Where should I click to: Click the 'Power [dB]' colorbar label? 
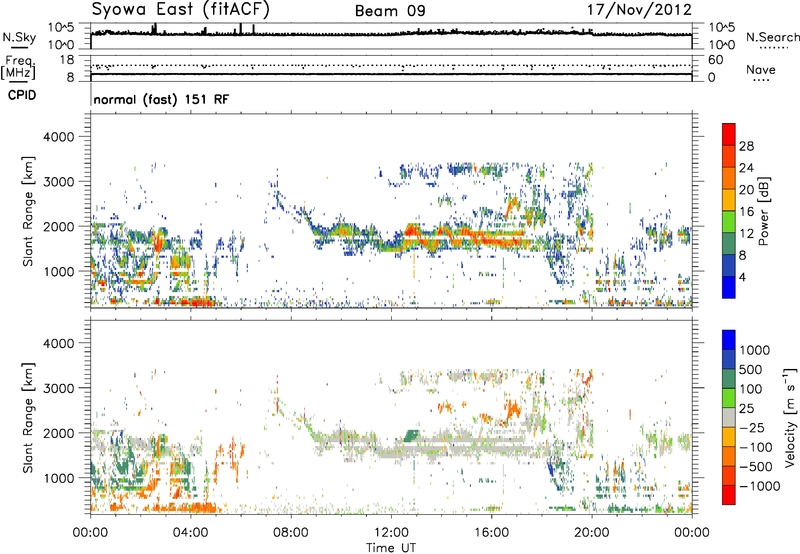point(764,211)
